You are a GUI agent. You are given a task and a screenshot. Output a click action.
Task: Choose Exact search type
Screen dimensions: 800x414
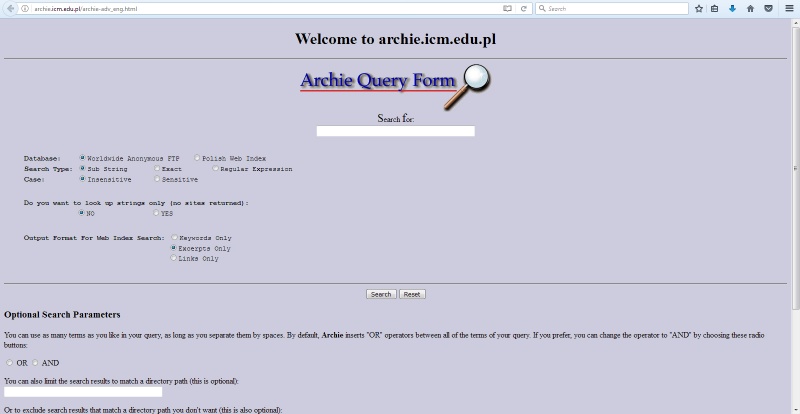coord(157,168)
